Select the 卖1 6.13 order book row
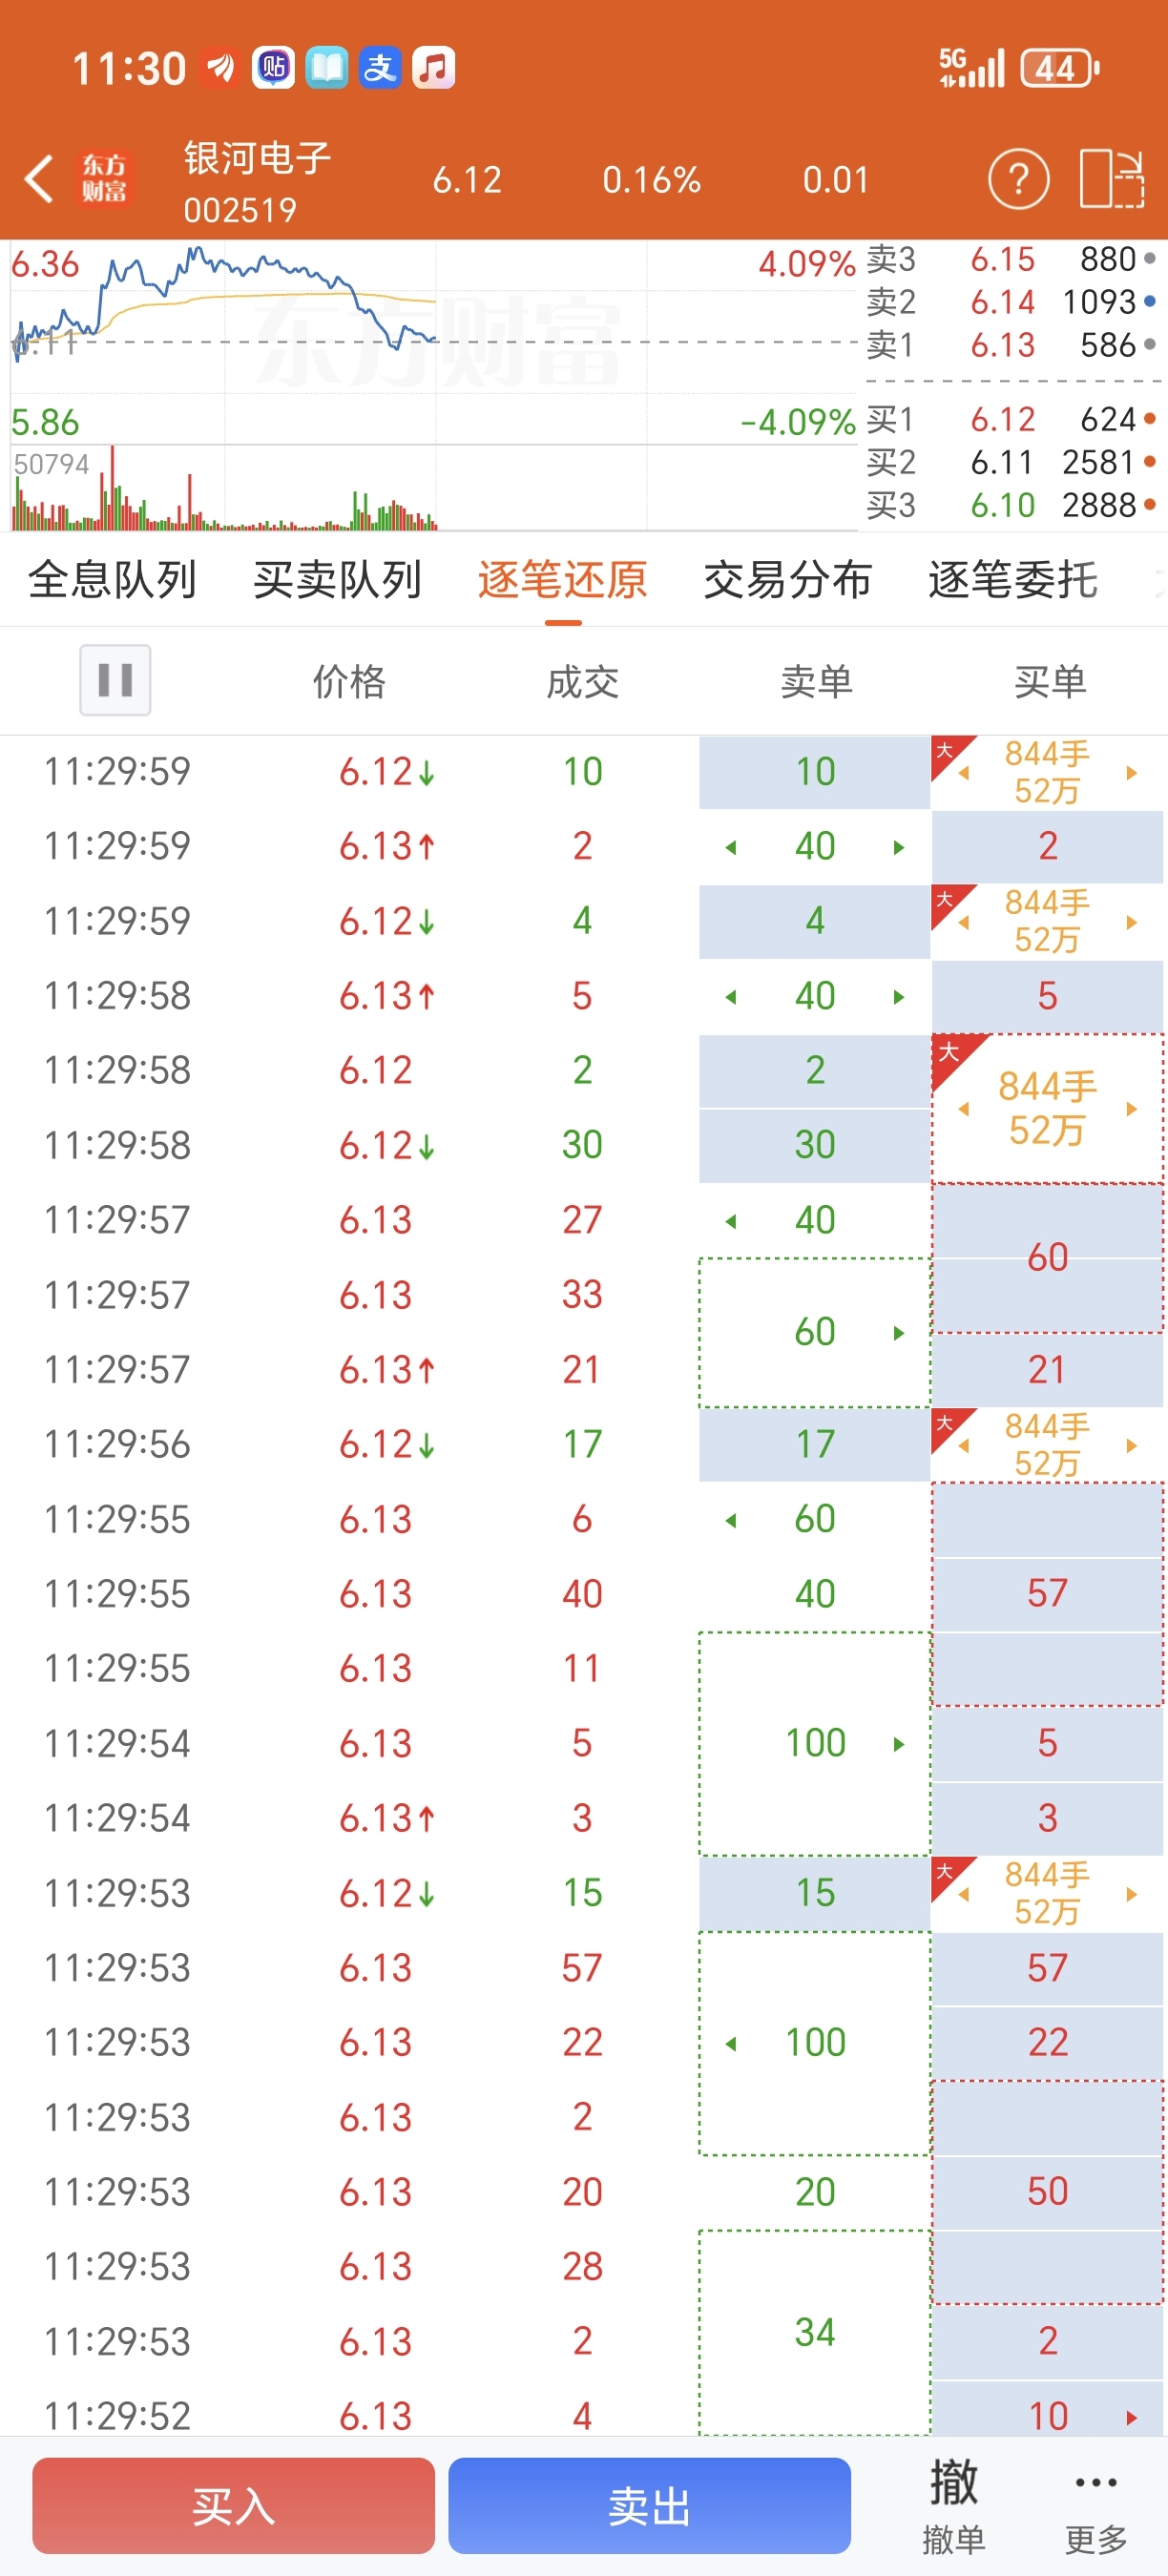 [x=1010, y=346]
